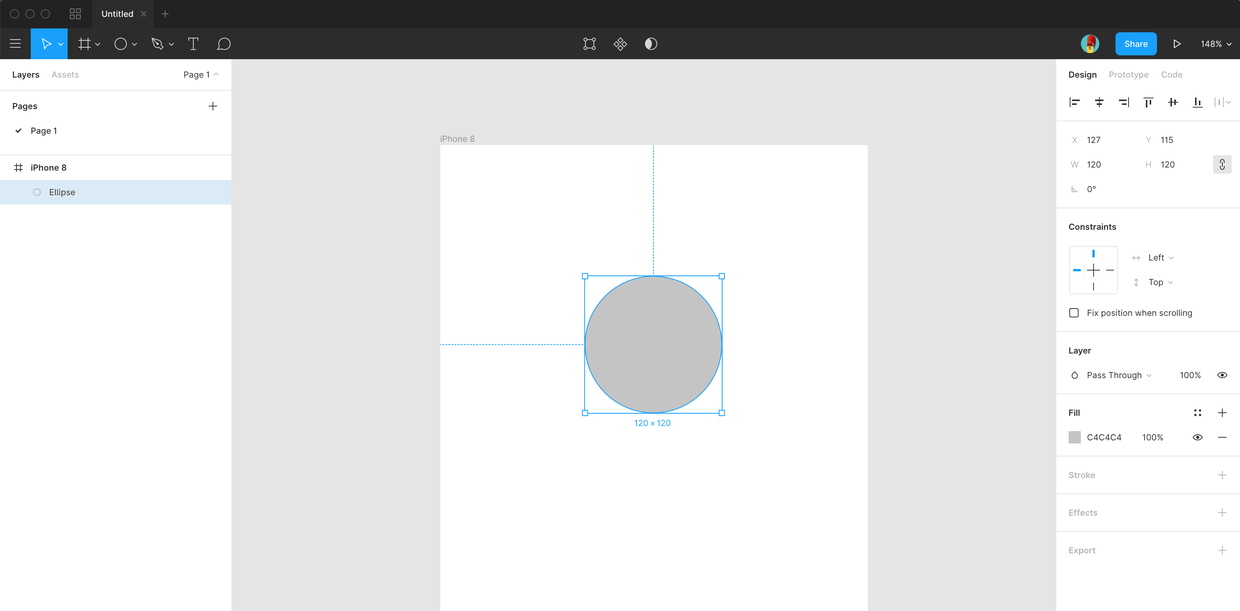The image size is (1240, 611).
Task: Align horizontal centers
Action: 1099,102
